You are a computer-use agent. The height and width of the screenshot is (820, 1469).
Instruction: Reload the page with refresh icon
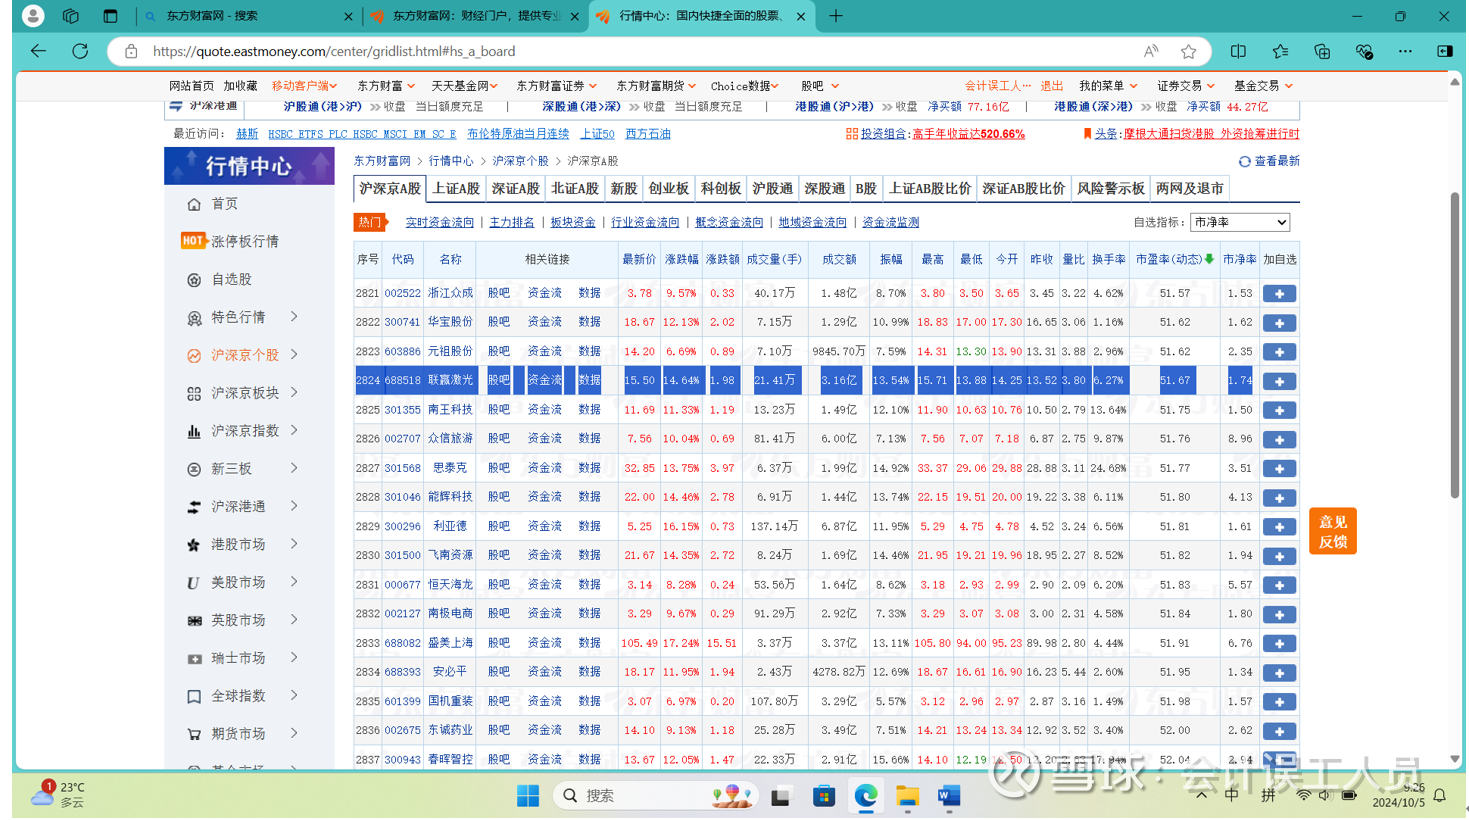[x=80, y=51]
